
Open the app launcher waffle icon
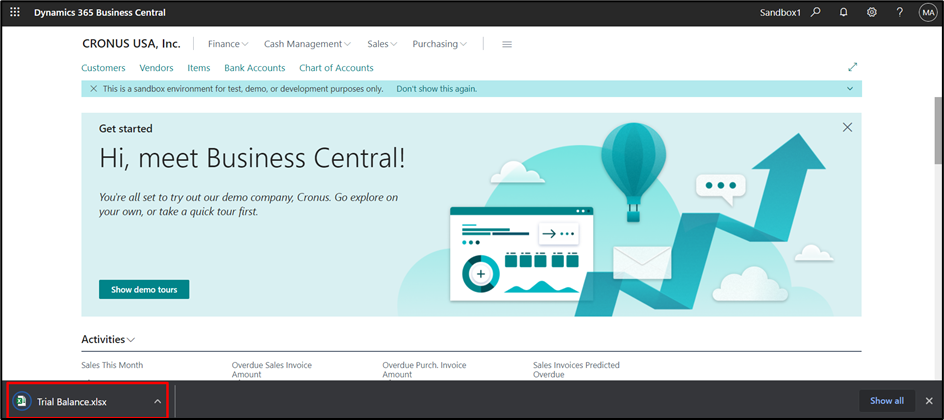(x=15, y=12)
